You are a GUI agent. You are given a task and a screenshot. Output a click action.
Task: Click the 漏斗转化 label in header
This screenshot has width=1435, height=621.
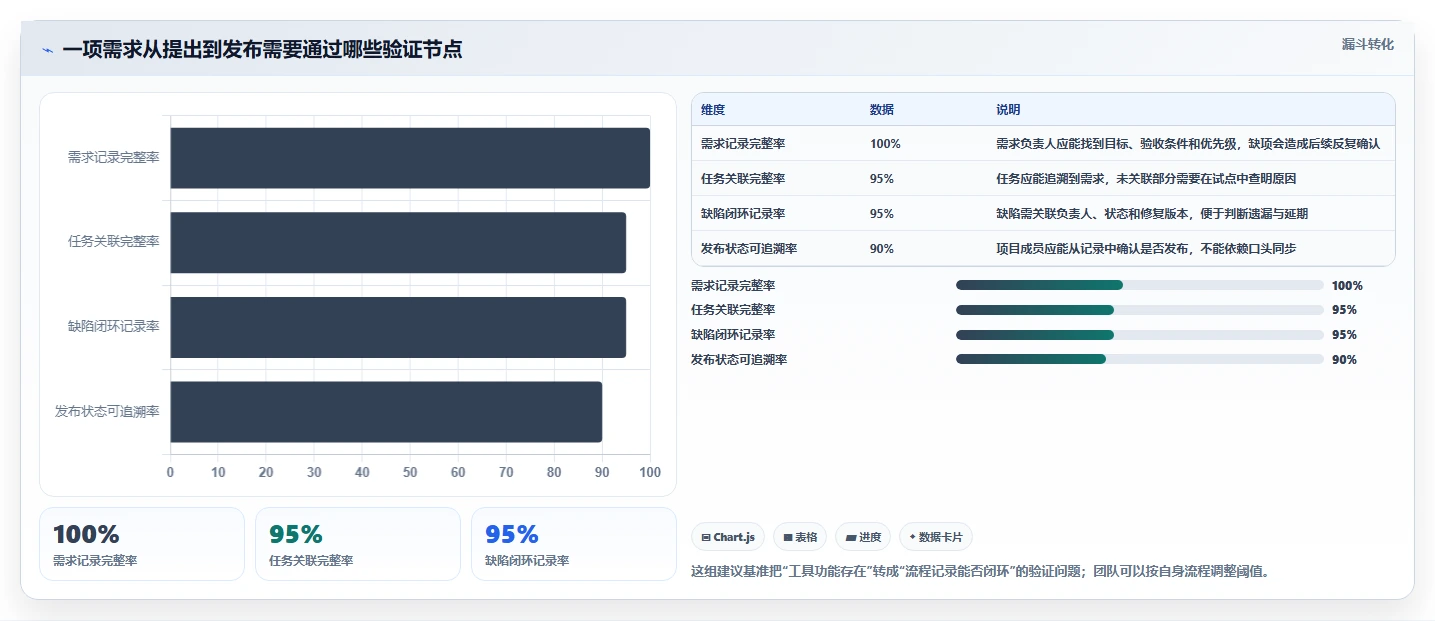pos(1367,44)
